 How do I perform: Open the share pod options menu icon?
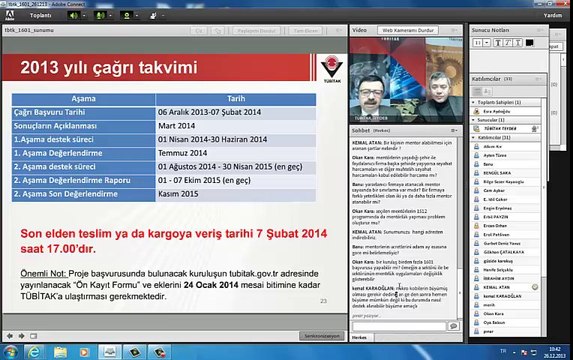click(x=339, y=30)
